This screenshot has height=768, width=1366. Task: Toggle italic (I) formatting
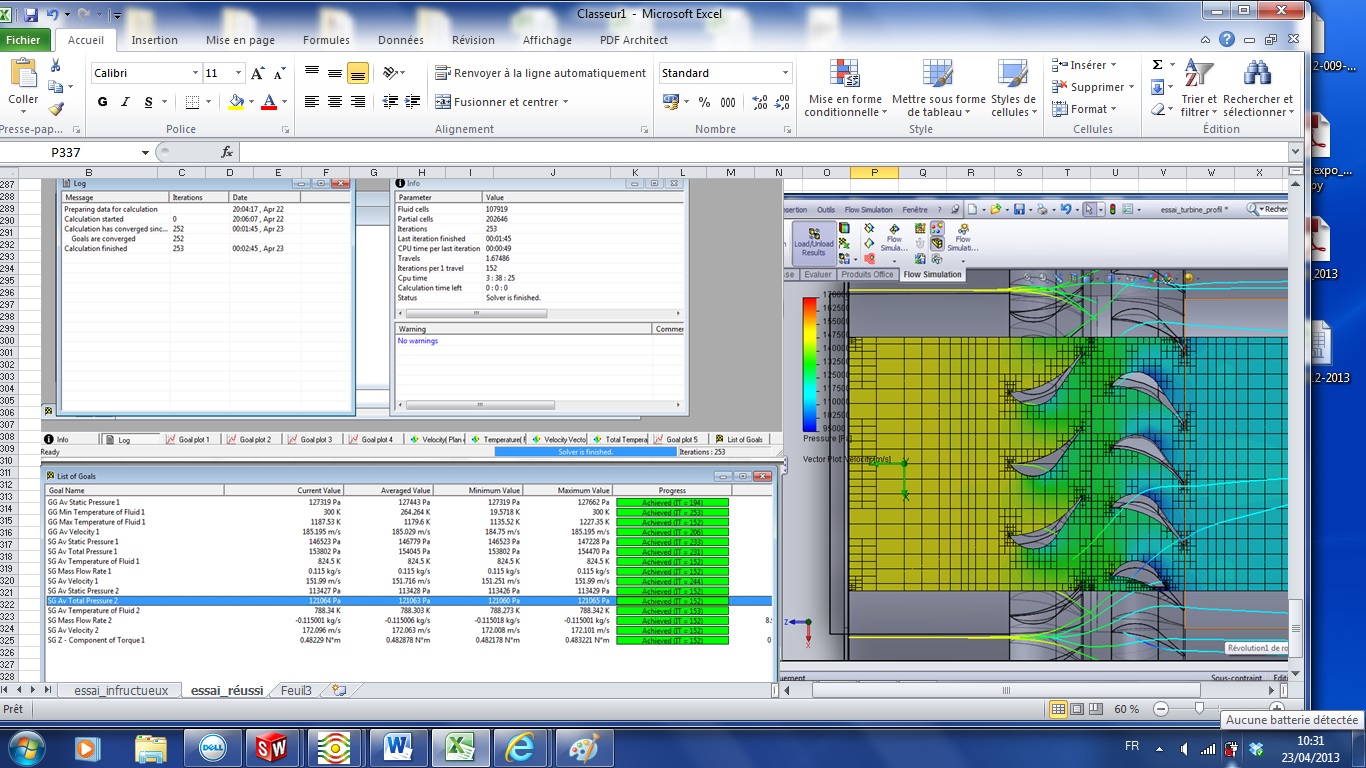[x=126, y=102]
